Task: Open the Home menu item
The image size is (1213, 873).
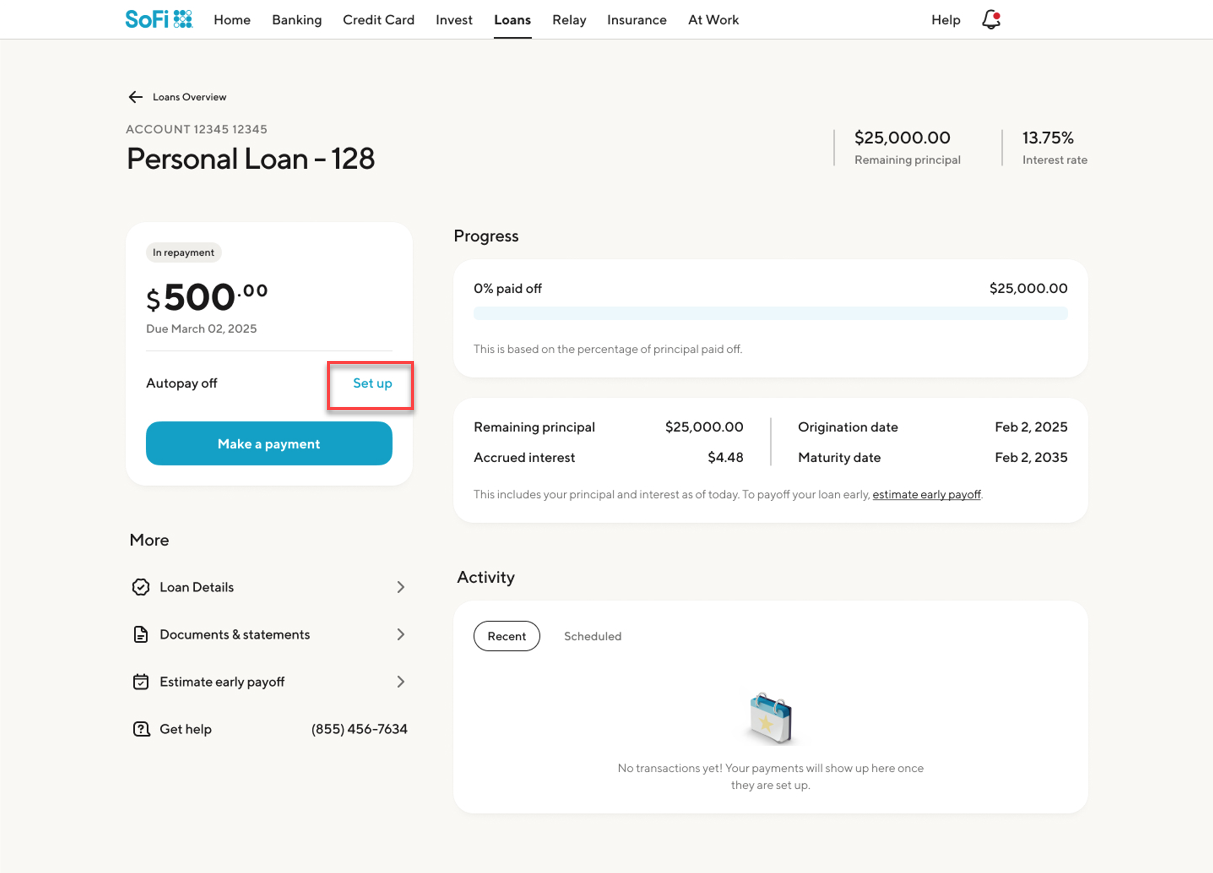Action: tap(232, 20)
